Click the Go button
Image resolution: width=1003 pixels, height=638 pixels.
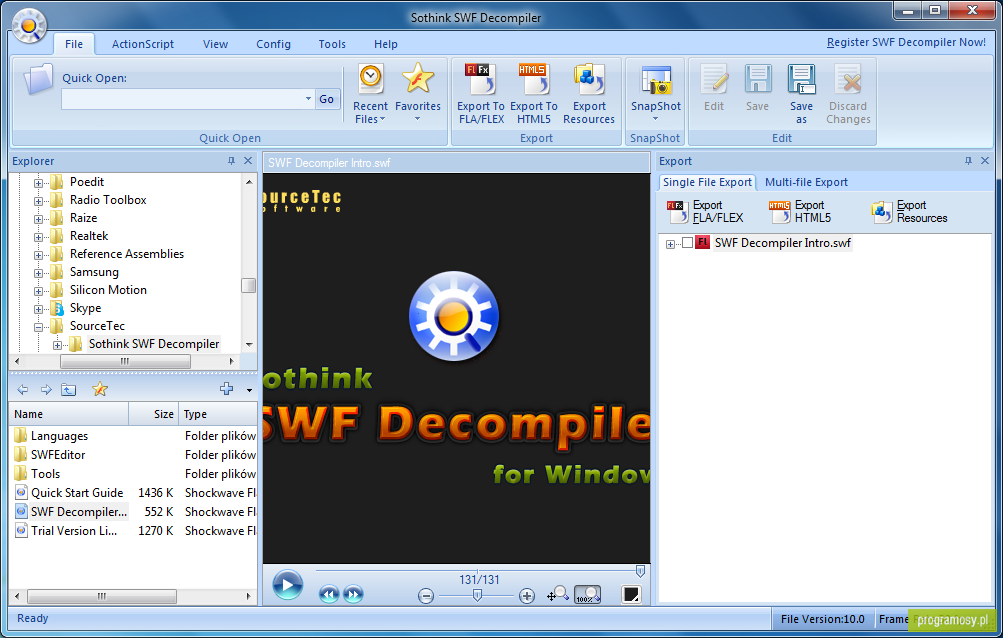pos(326,99)
